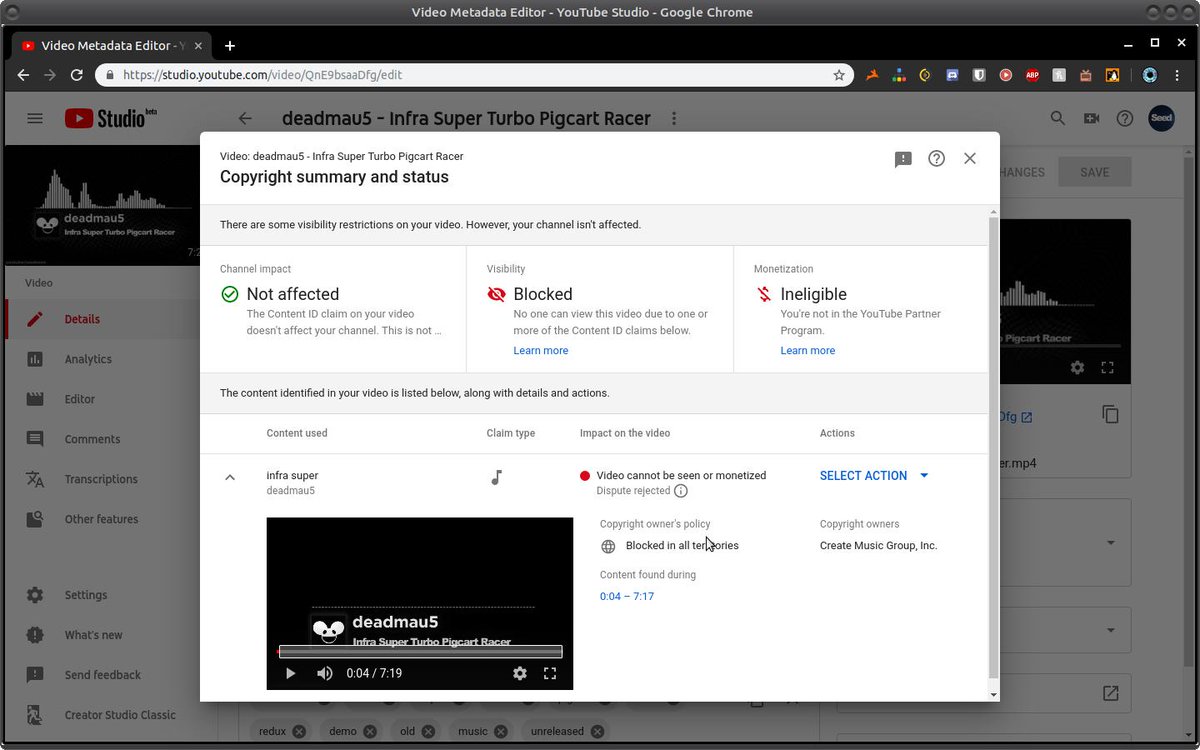Click Learn more under Monetization Ineligible
Screen dimensions: 1200x750
click(x=808, y=351)
